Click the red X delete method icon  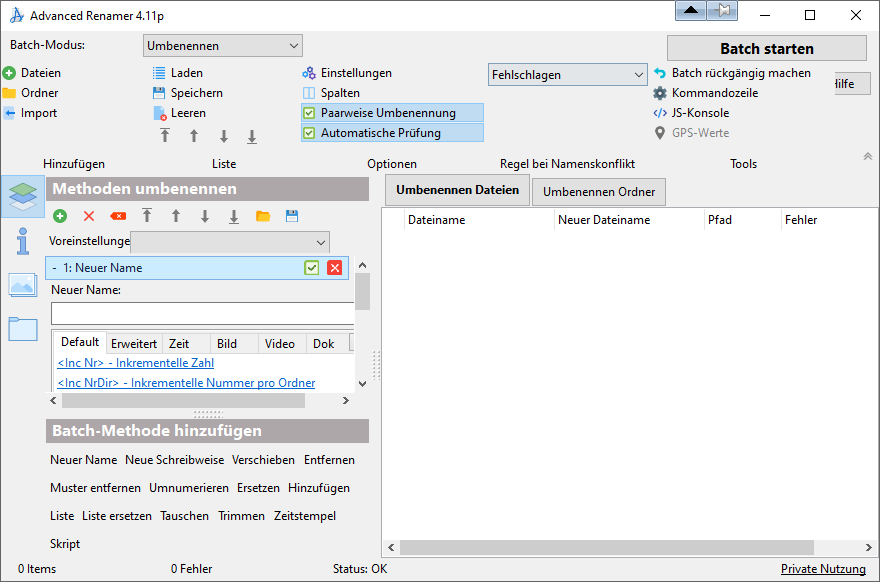tap(89, 216)
